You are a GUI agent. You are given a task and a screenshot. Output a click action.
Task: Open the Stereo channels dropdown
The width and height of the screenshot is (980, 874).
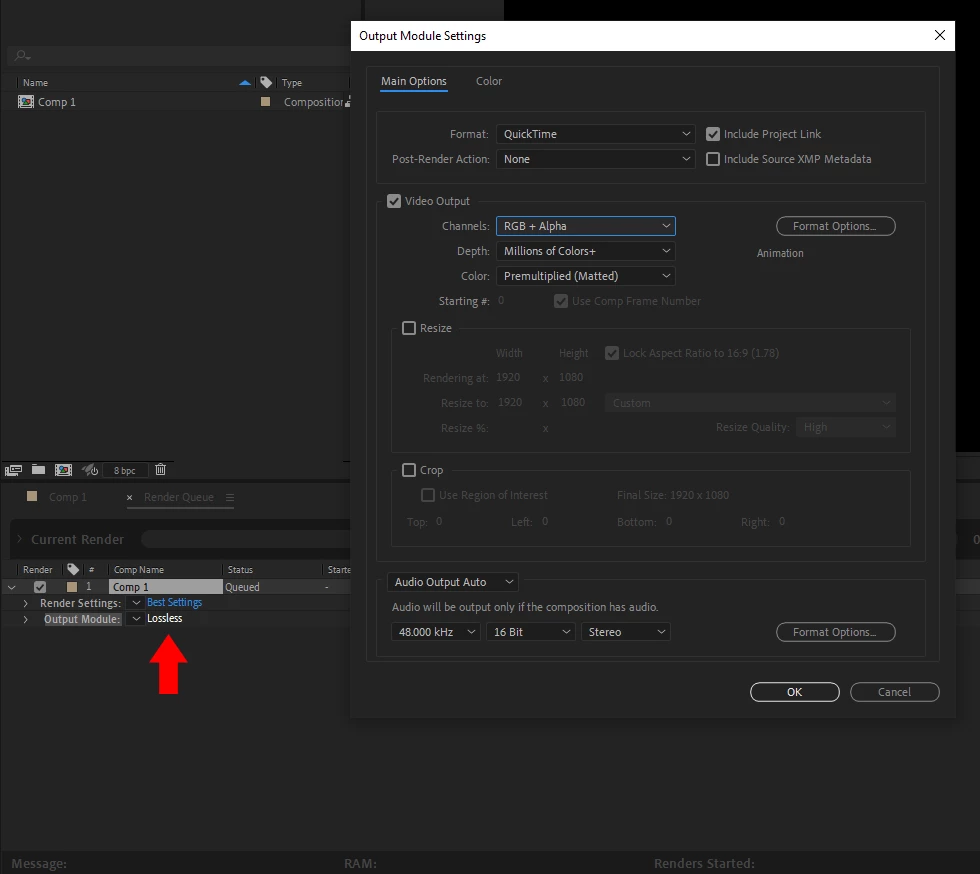[626, 632]
